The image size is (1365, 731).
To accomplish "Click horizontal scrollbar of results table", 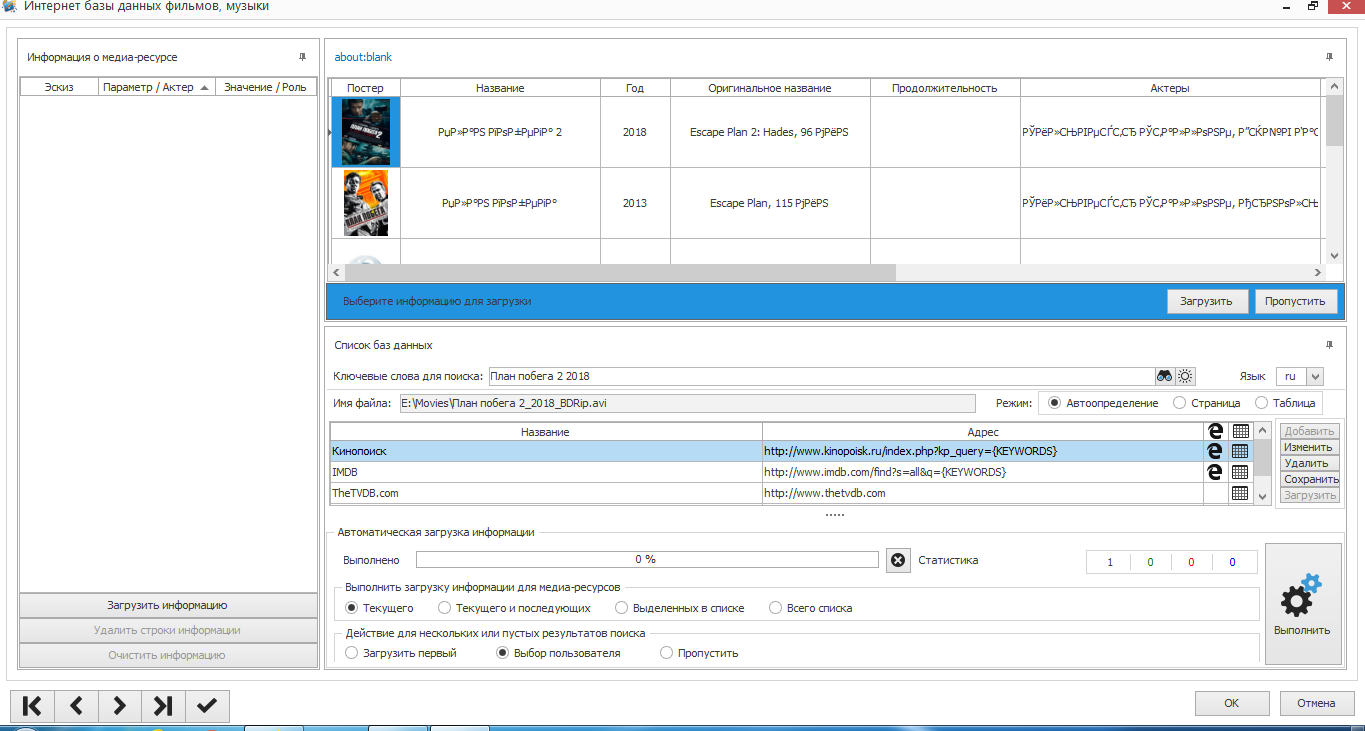I will [618, 272].
